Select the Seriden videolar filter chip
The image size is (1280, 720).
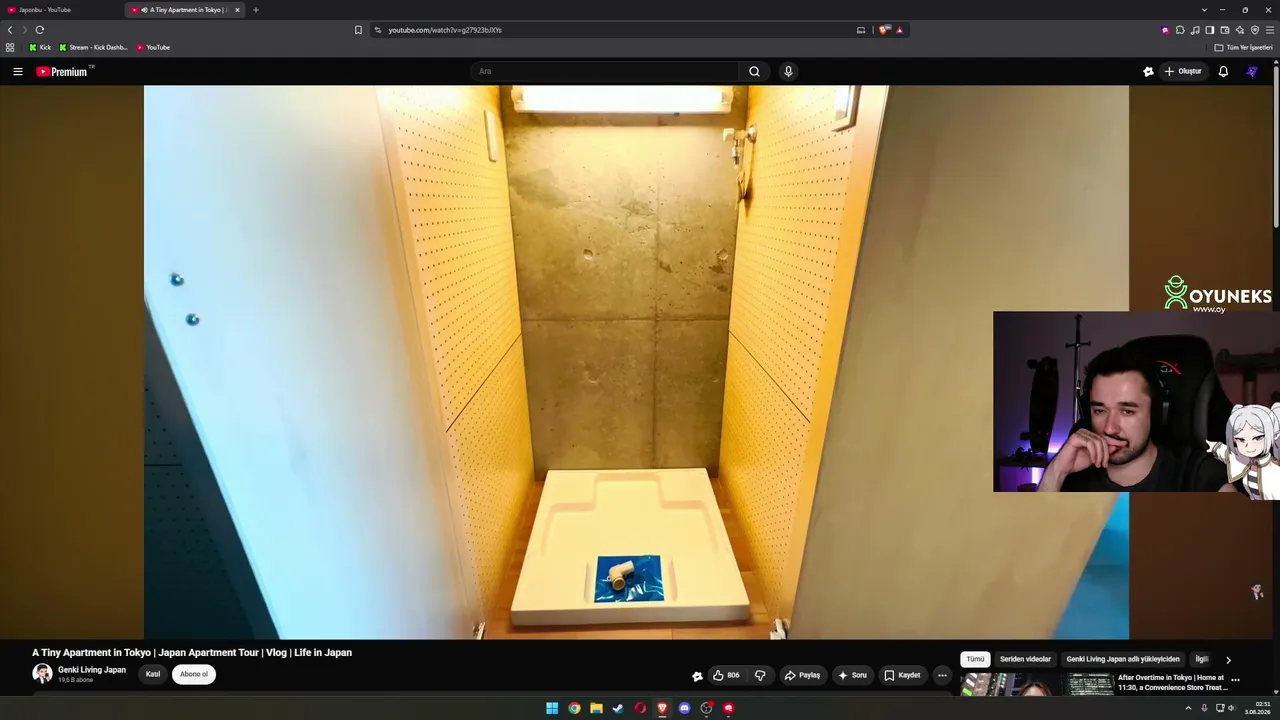click(x=1025, y=659)
